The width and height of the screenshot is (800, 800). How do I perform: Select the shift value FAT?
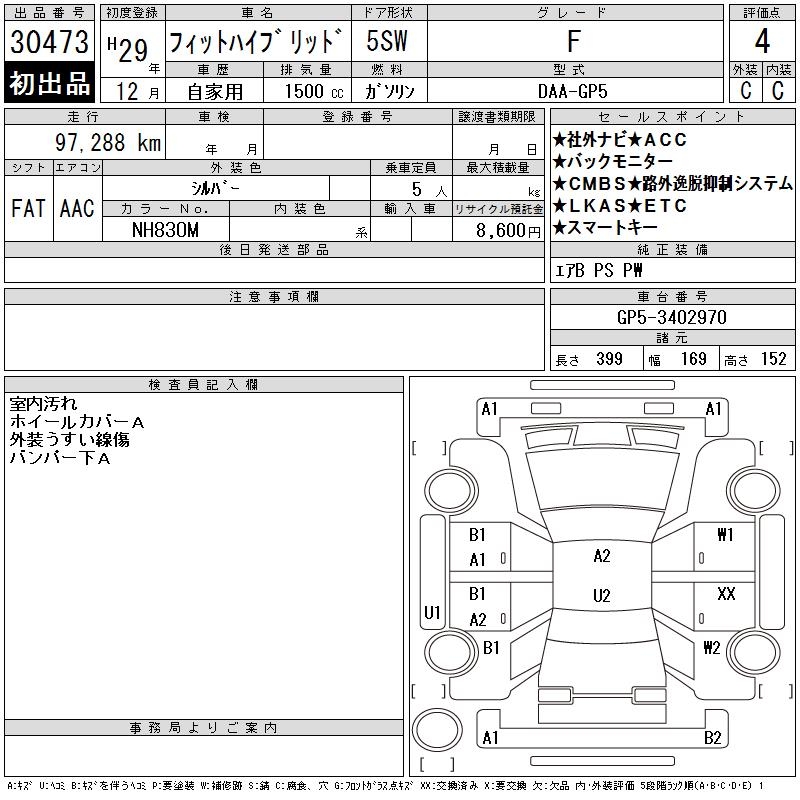(28, 208)
